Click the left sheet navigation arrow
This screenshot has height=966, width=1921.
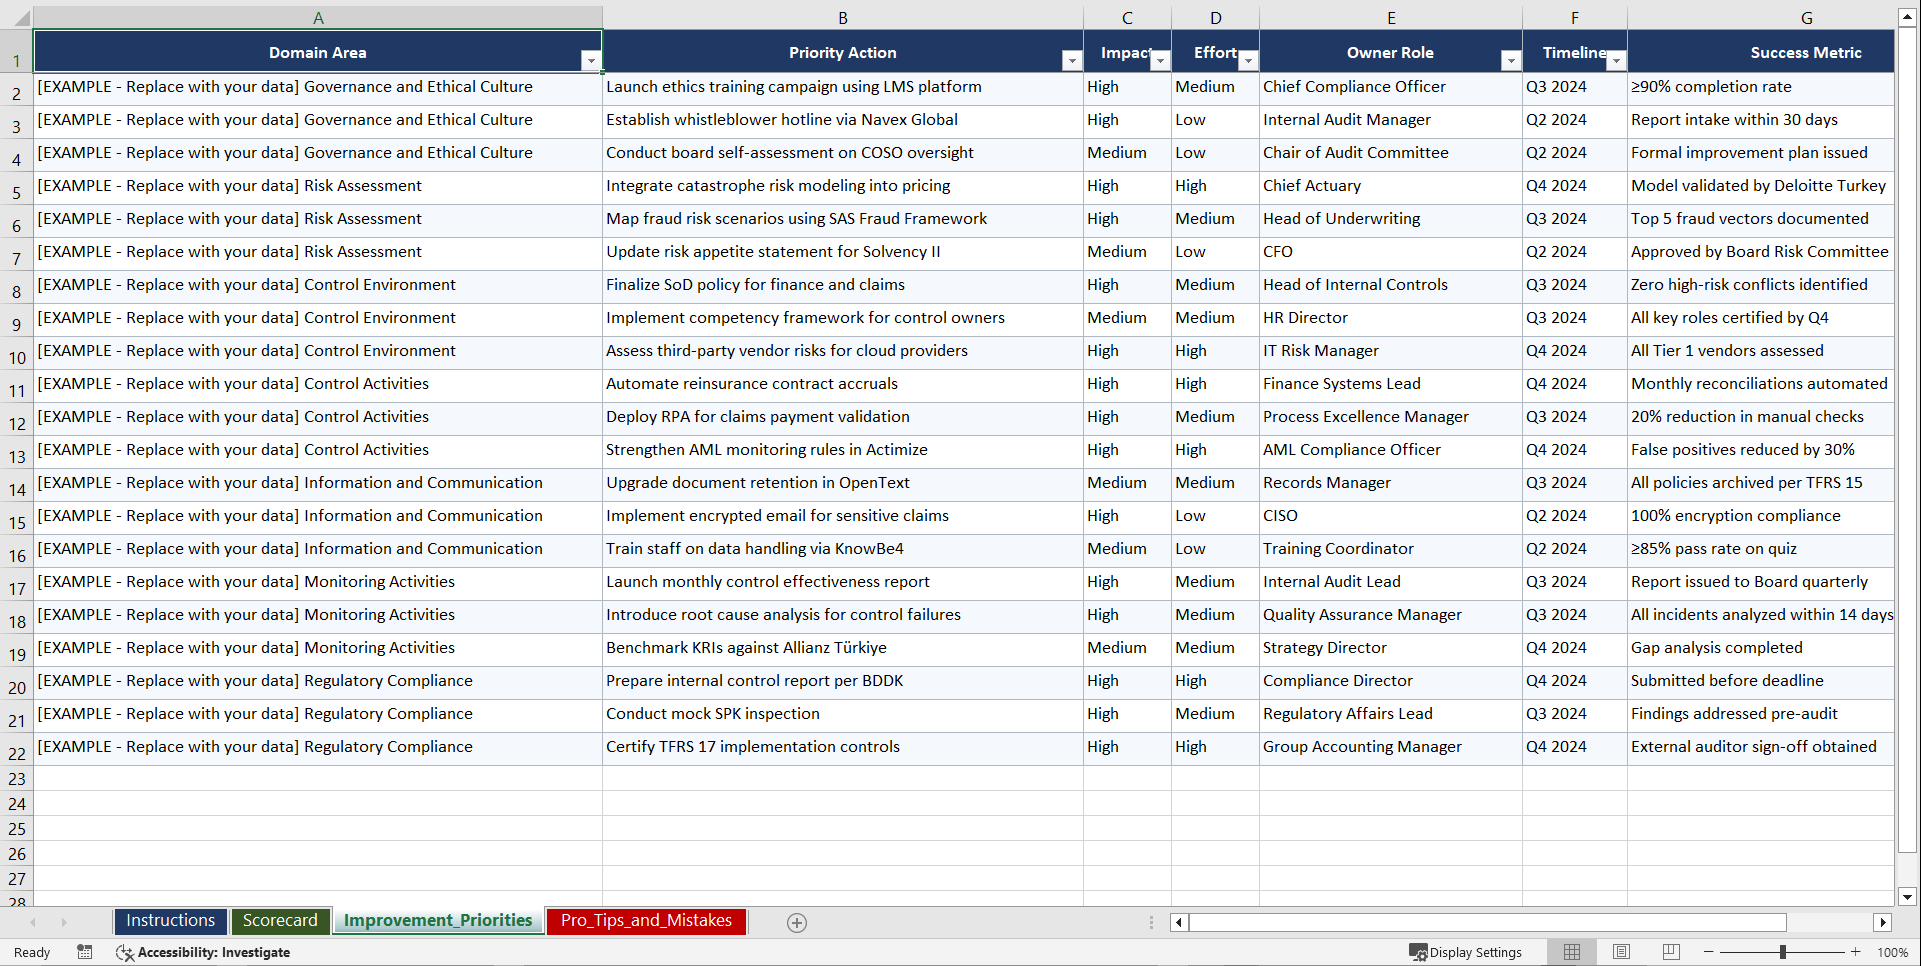click(34, 922)
